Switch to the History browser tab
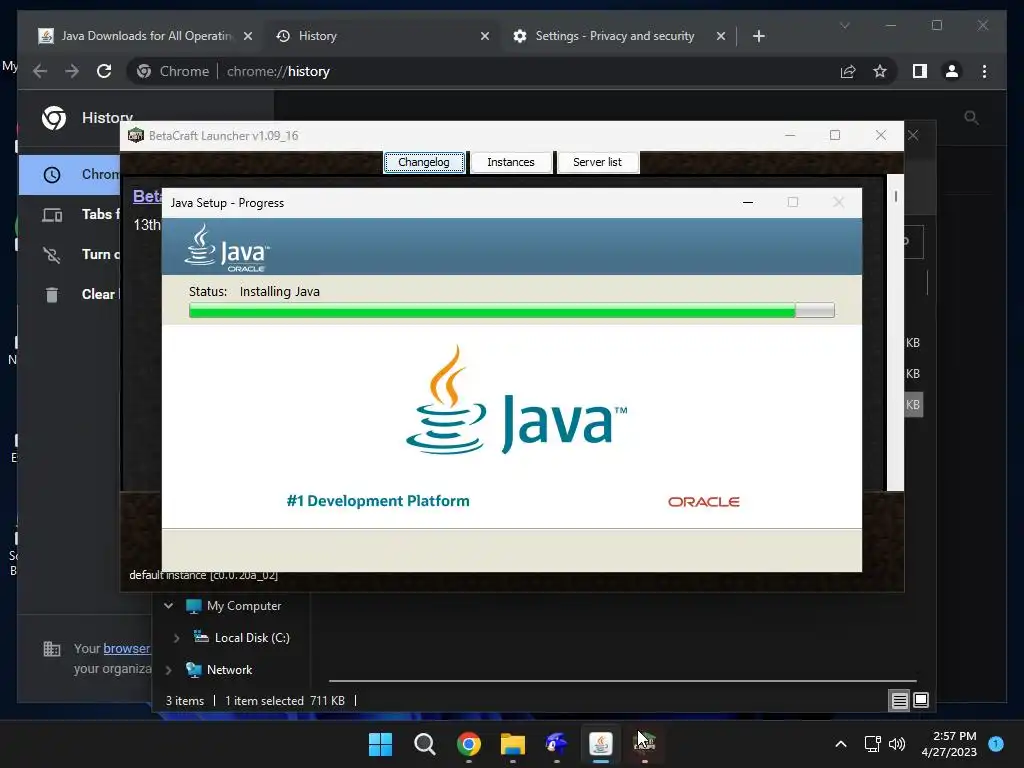 pyautogui.click(x=382, y=36)
